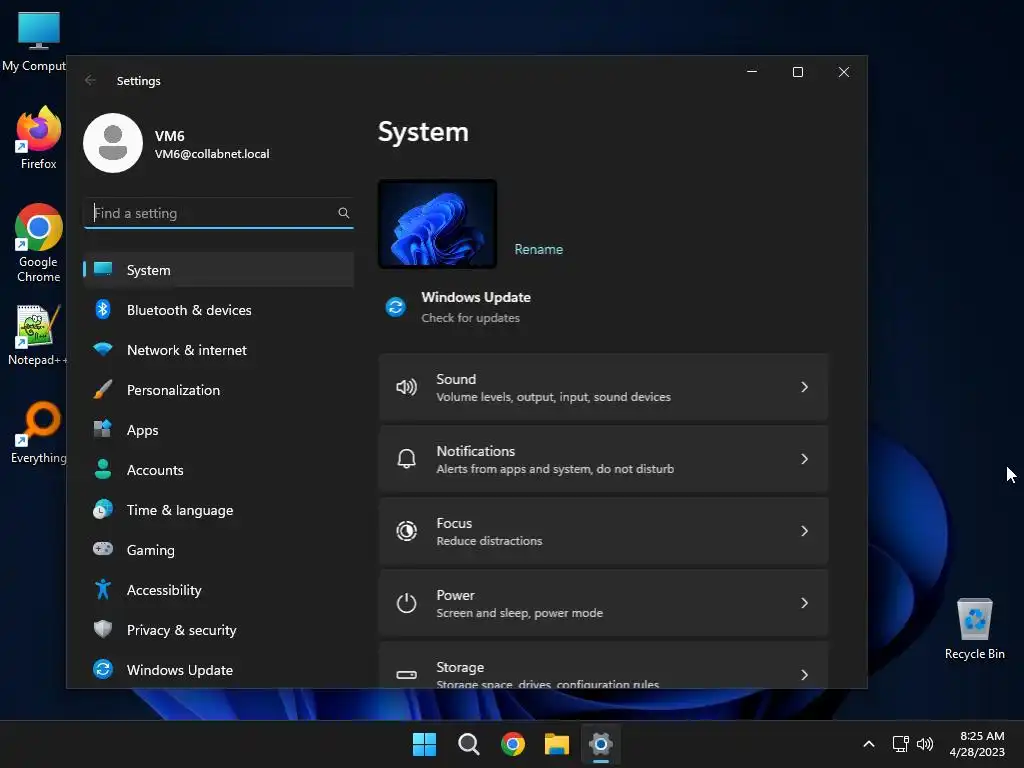The width and height of the screenshot is (1024, 768).
Task: Click the Storage drive icon
Action: coord(406,675)
